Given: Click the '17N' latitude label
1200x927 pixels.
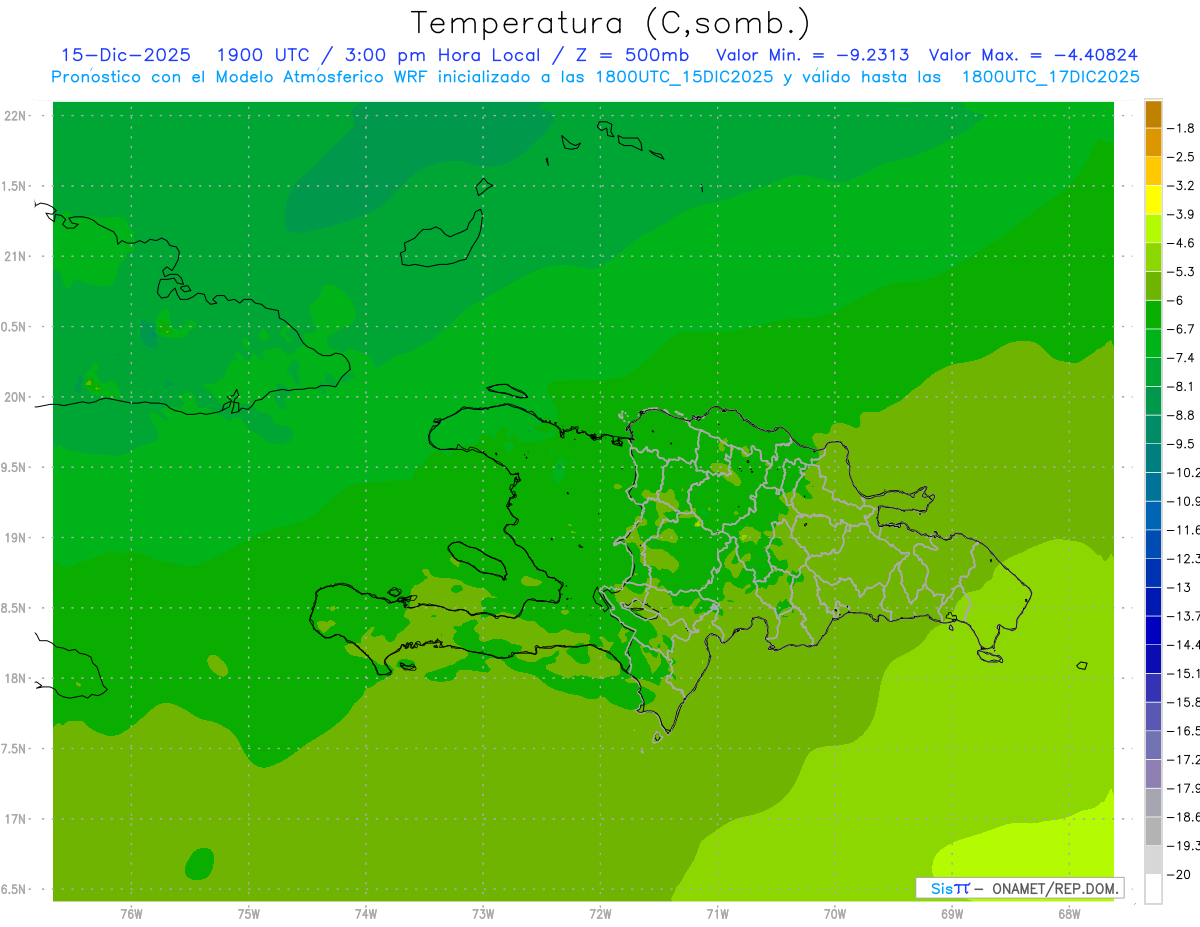Looking at the screenshot, I should click(16, 819).
